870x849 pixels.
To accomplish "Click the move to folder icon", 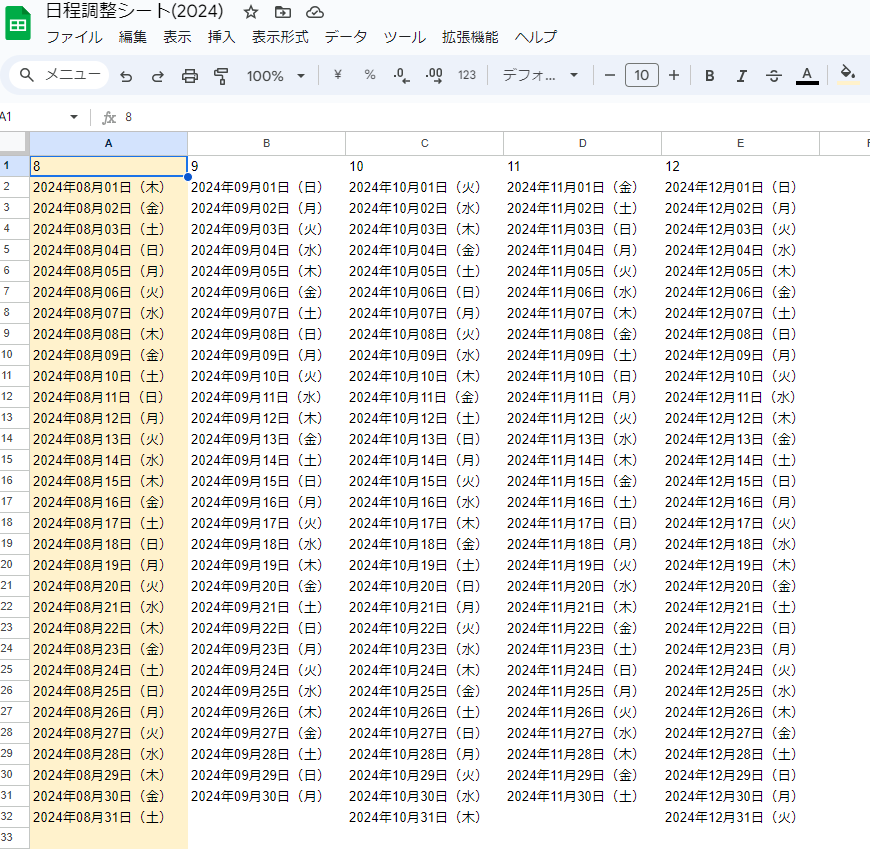I will click(282, 12).
